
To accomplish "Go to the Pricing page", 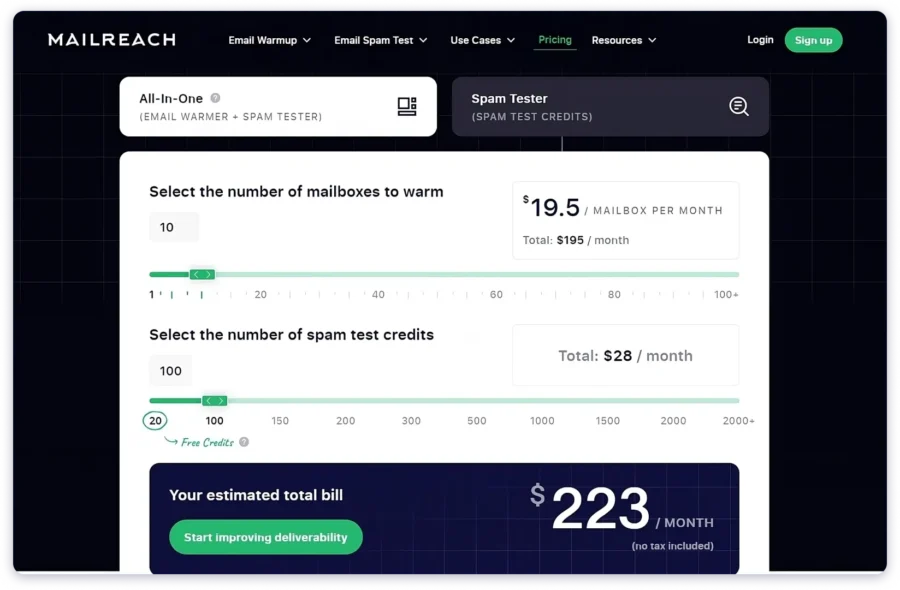I will [554, 40].
